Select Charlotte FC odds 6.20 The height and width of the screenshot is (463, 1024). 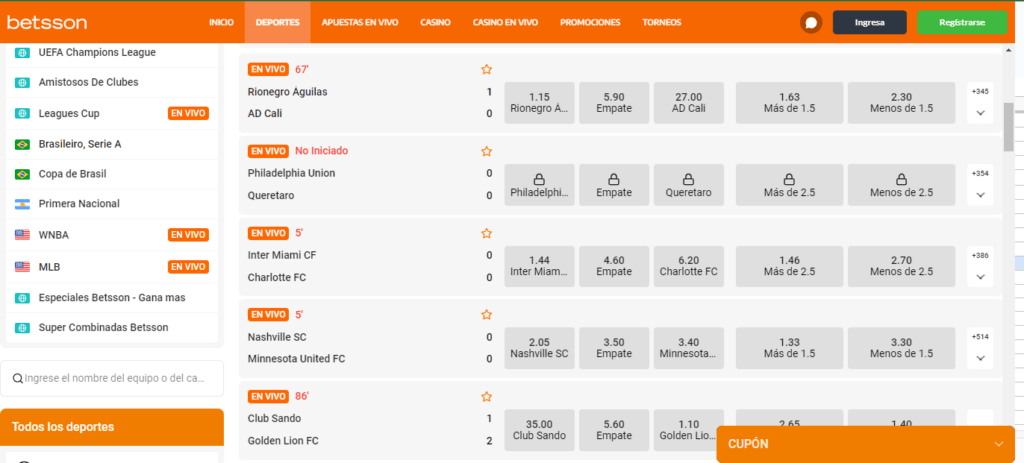pos(688,267)
